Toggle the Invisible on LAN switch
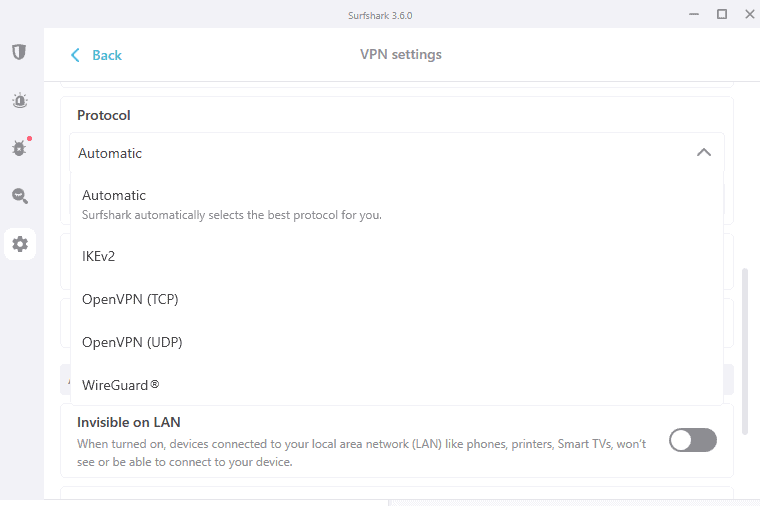760x506 pixels. pyautogui.click(x=692, y=440)
